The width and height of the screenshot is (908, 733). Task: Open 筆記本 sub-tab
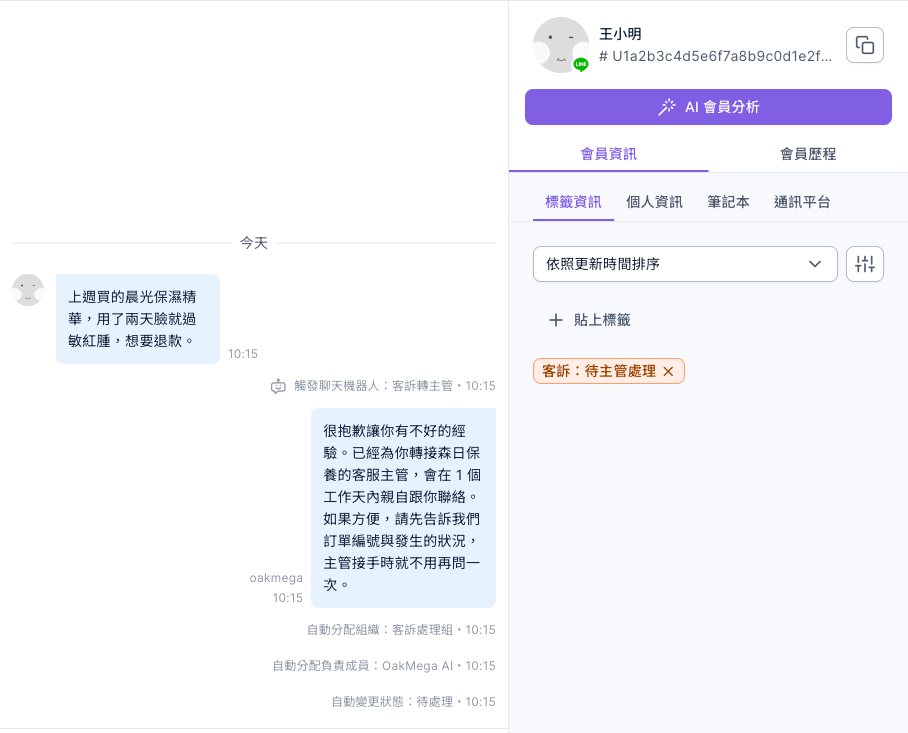(x=728, y=202)
